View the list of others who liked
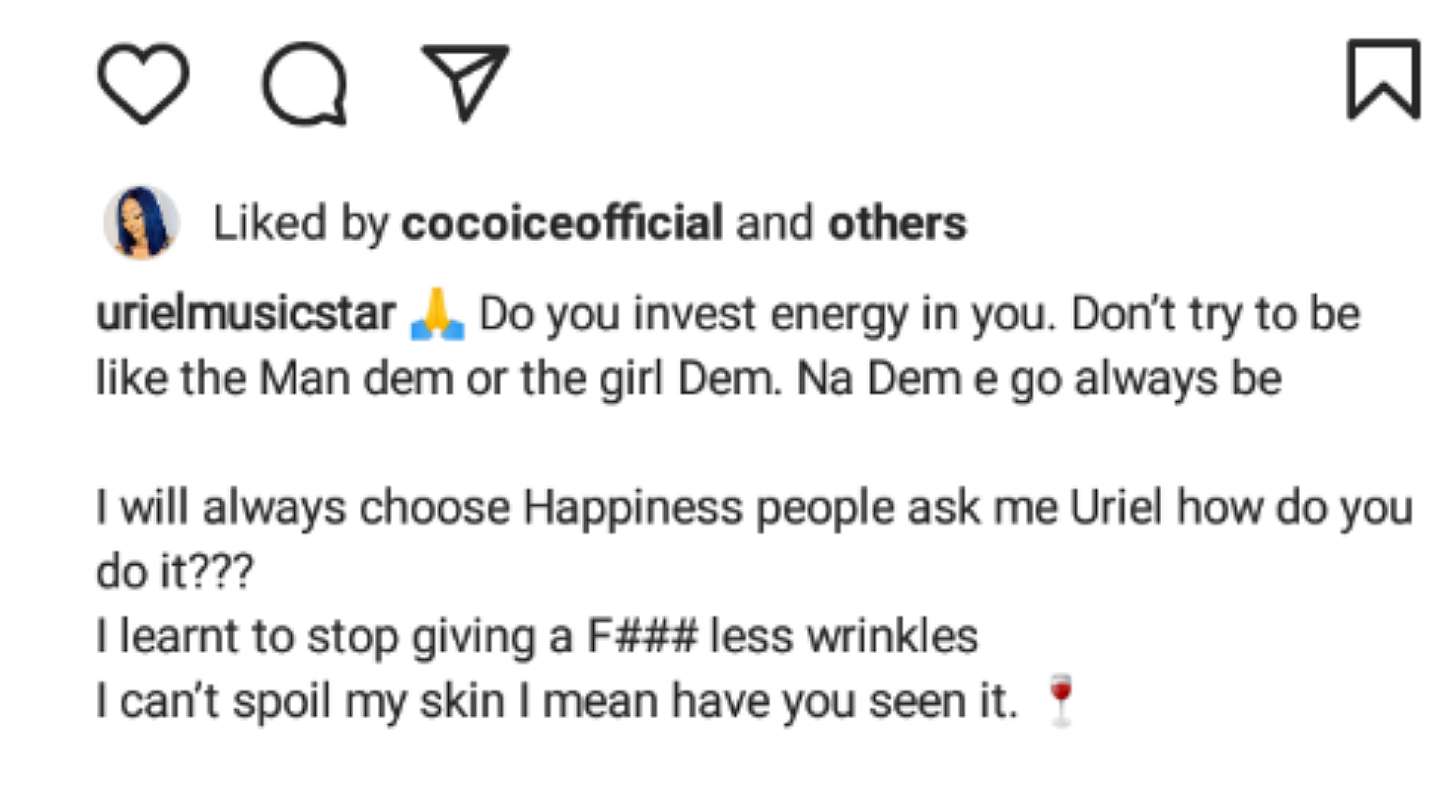 (x=897, y=224)
